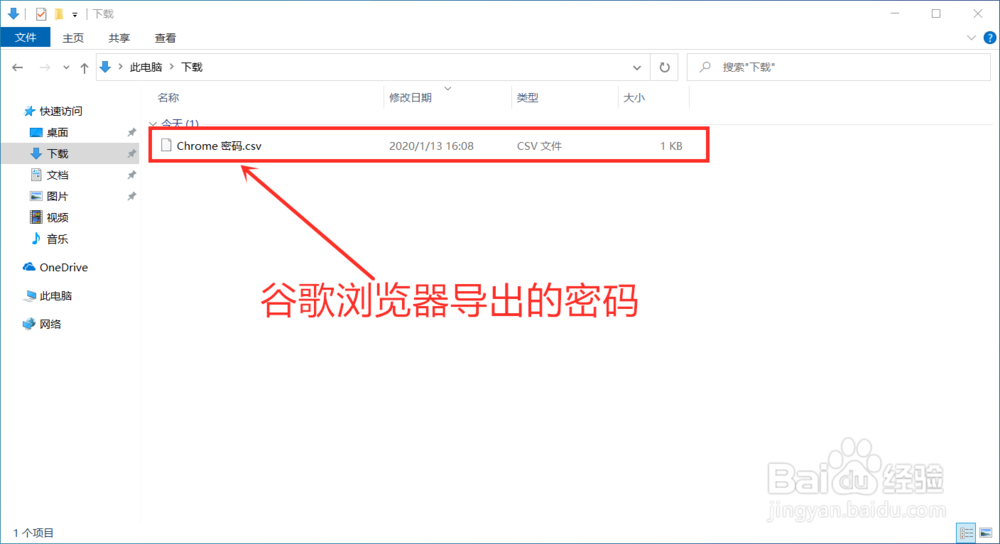Click the CSV 文件 type cell
Viewport: 1000px width, 544px height.
click(x=539, y=146)
